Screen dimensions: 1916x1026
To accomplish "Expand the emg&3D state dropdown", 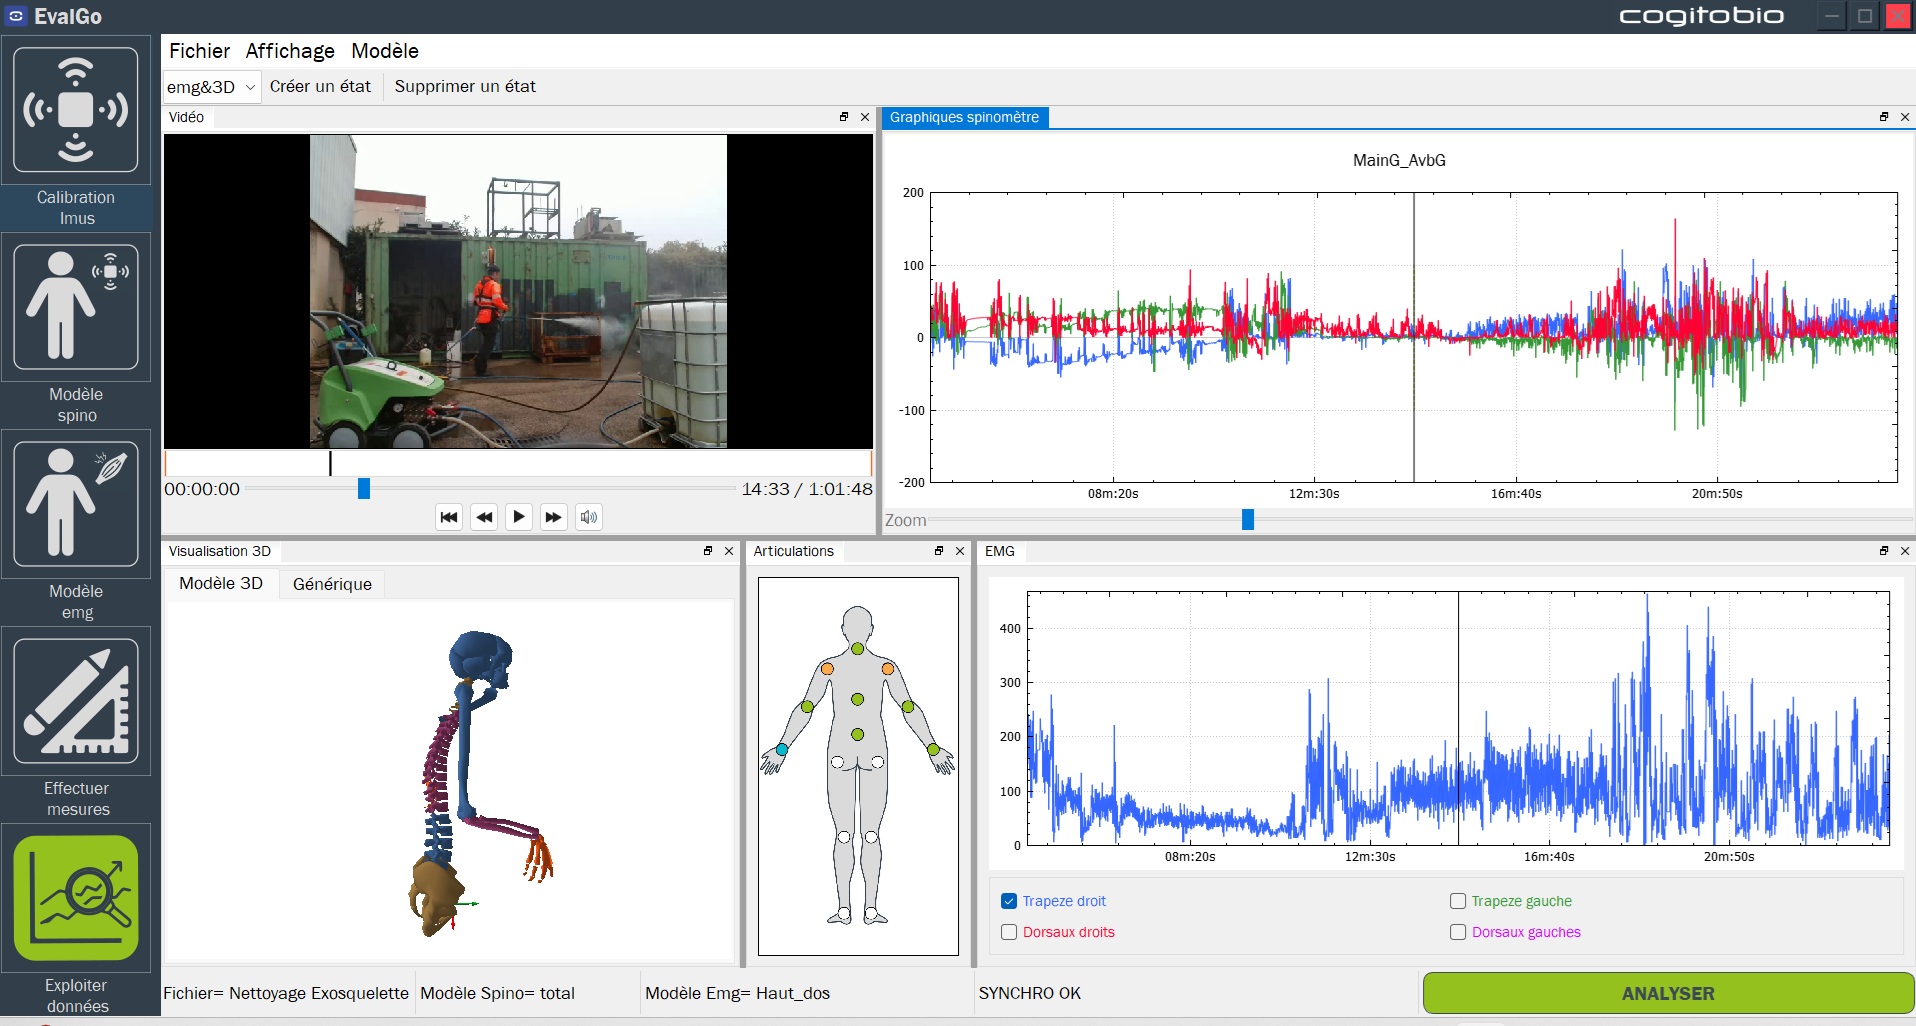I will point(212,87).
